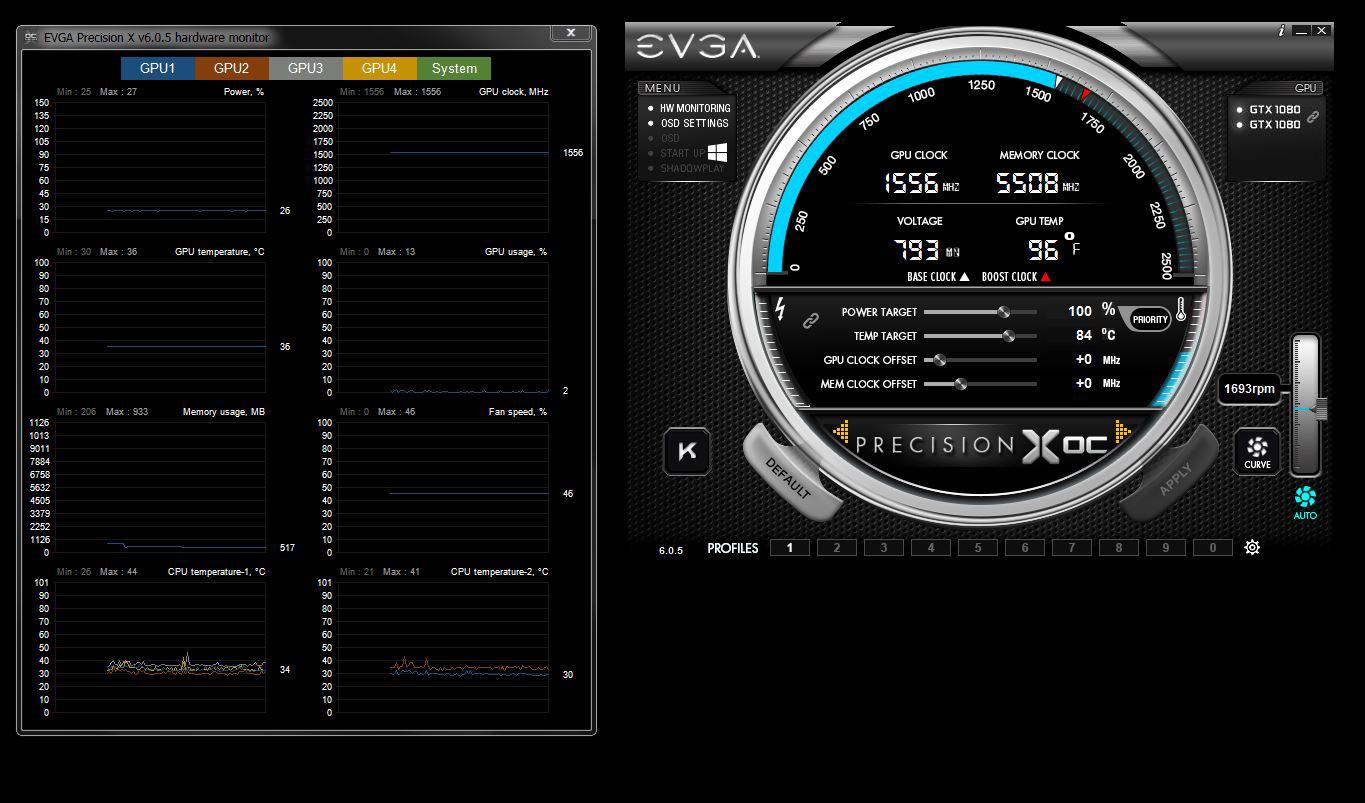
Task: Switch to the GPU3 tab
Action: click(x=305, y=68)
